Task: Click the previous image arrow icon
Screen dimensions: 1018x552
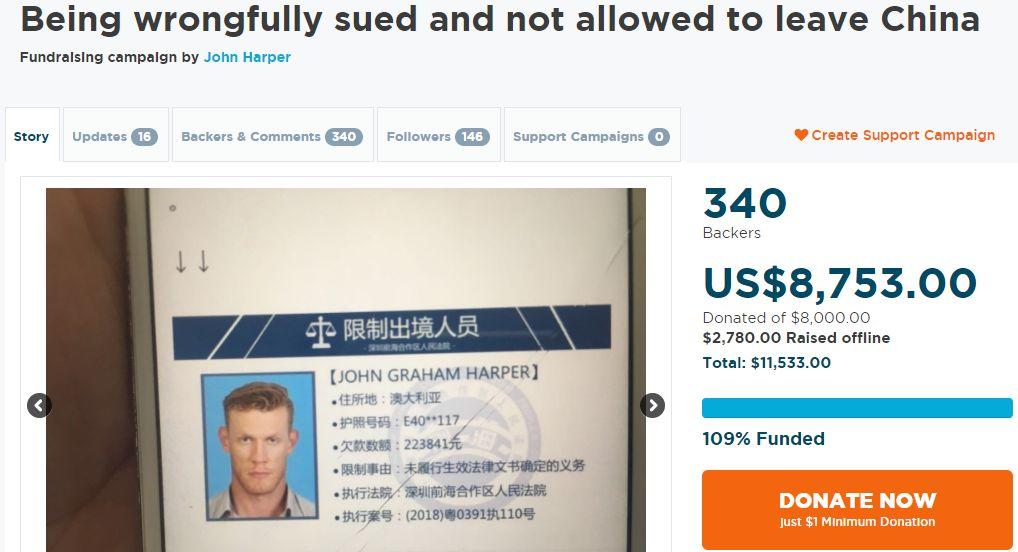Action: point(39,405)
